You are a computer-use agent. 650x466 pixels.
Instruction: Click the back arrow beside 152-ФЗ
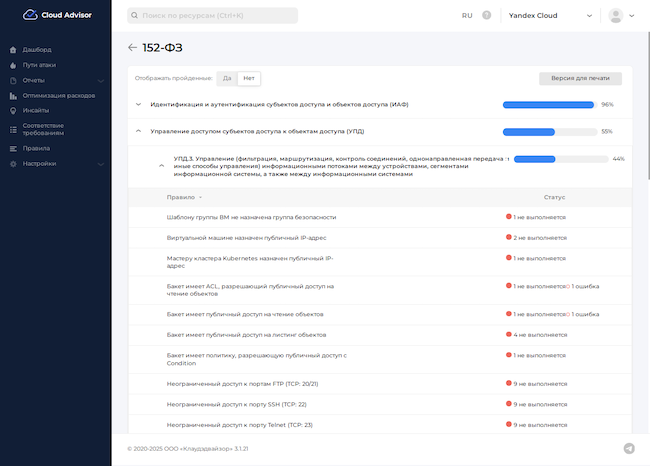(x=133, y=47)
